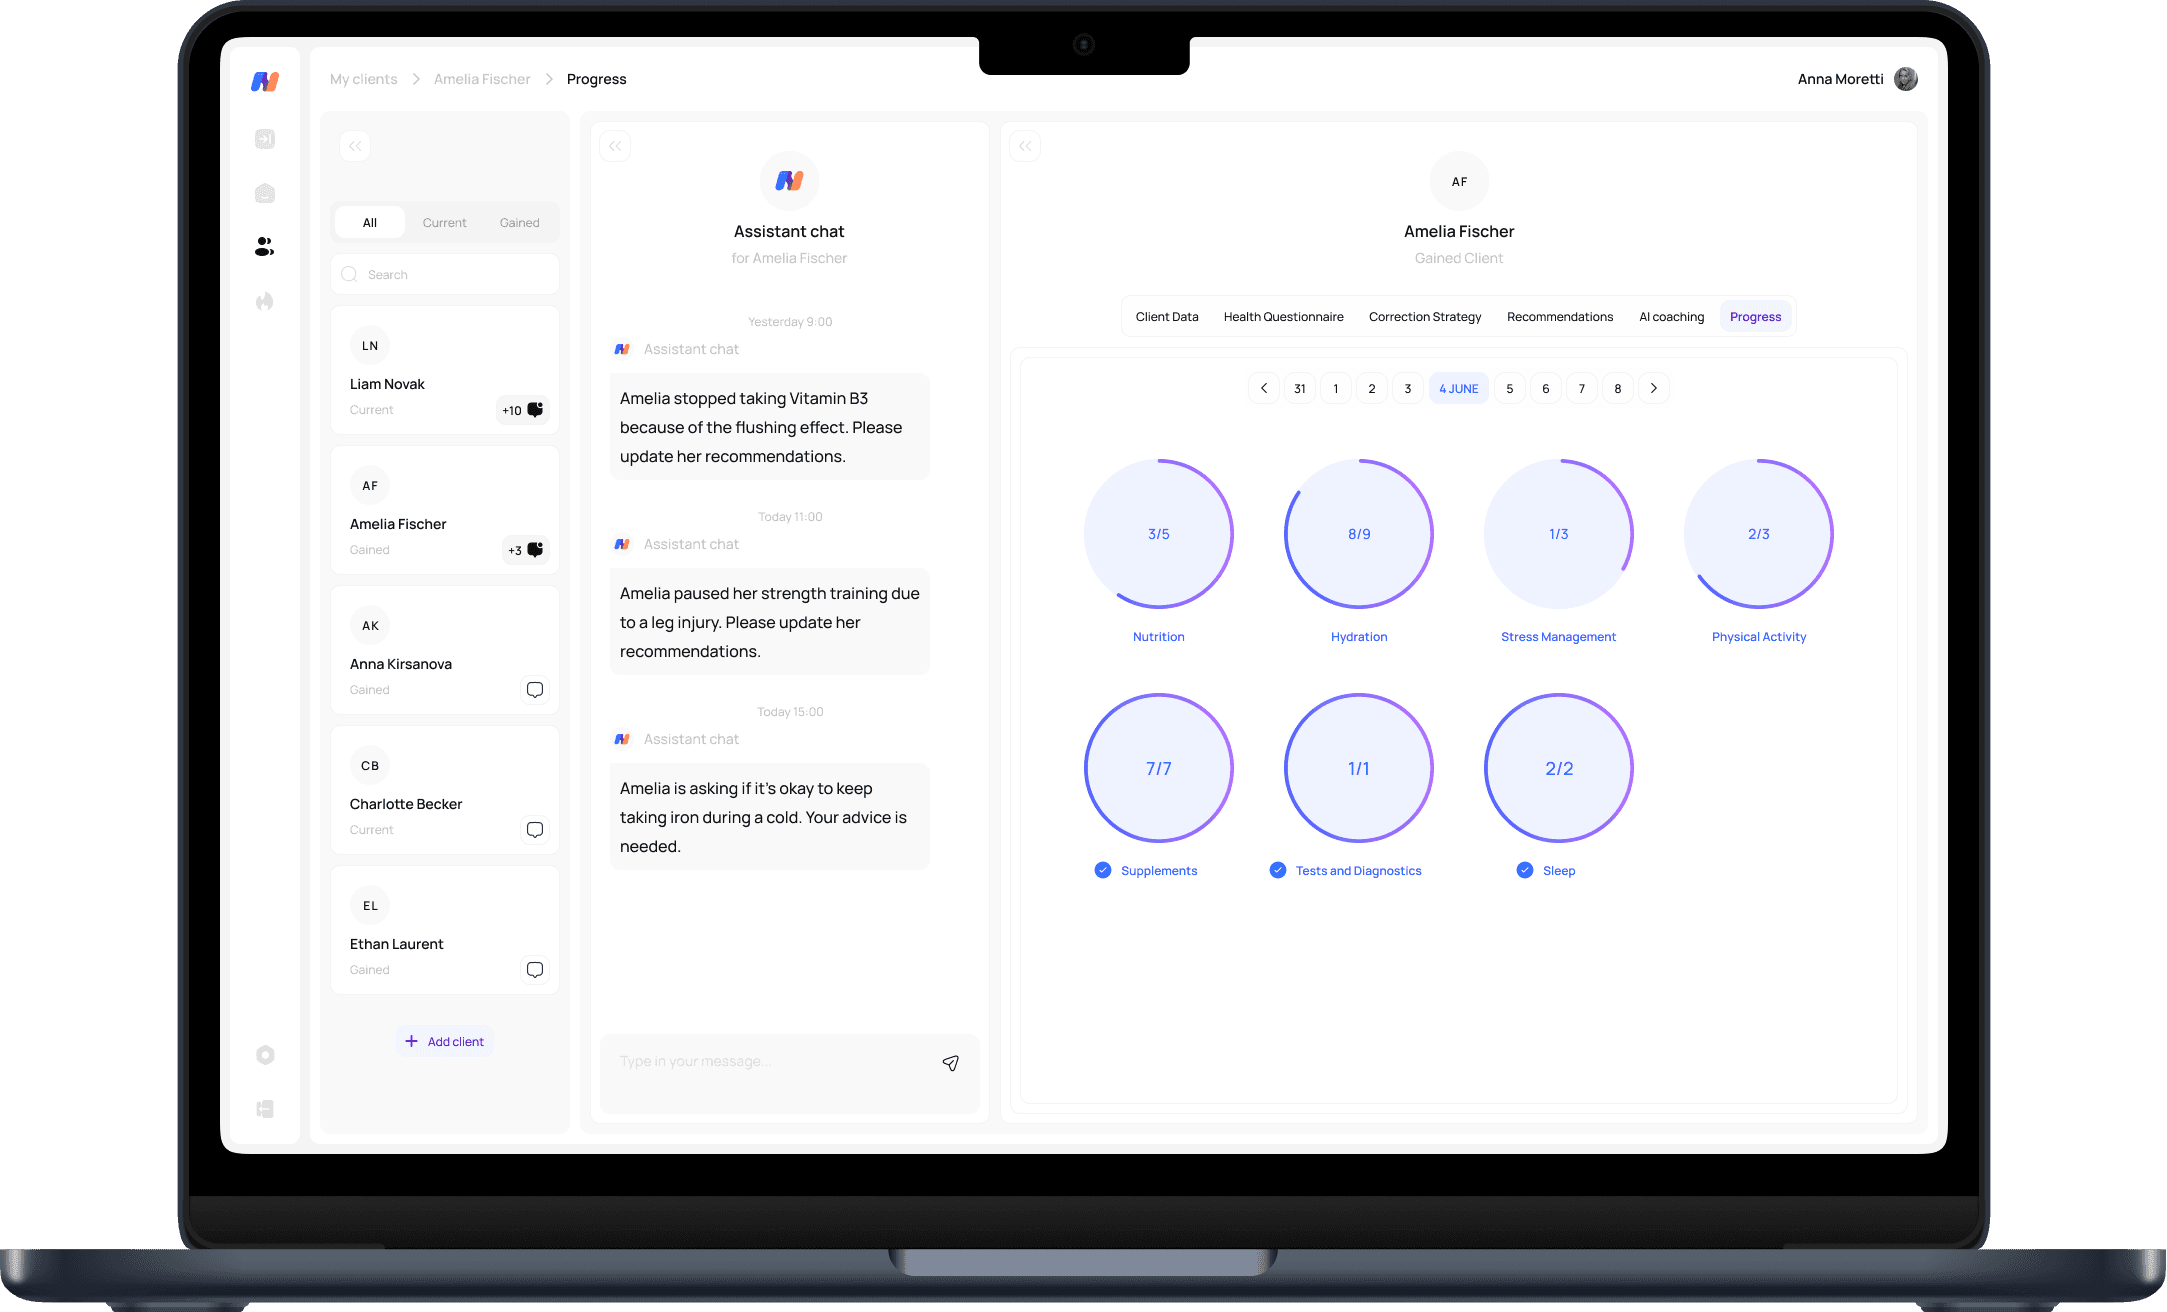Click the send message paper plane icon

tap(950, 1063)
